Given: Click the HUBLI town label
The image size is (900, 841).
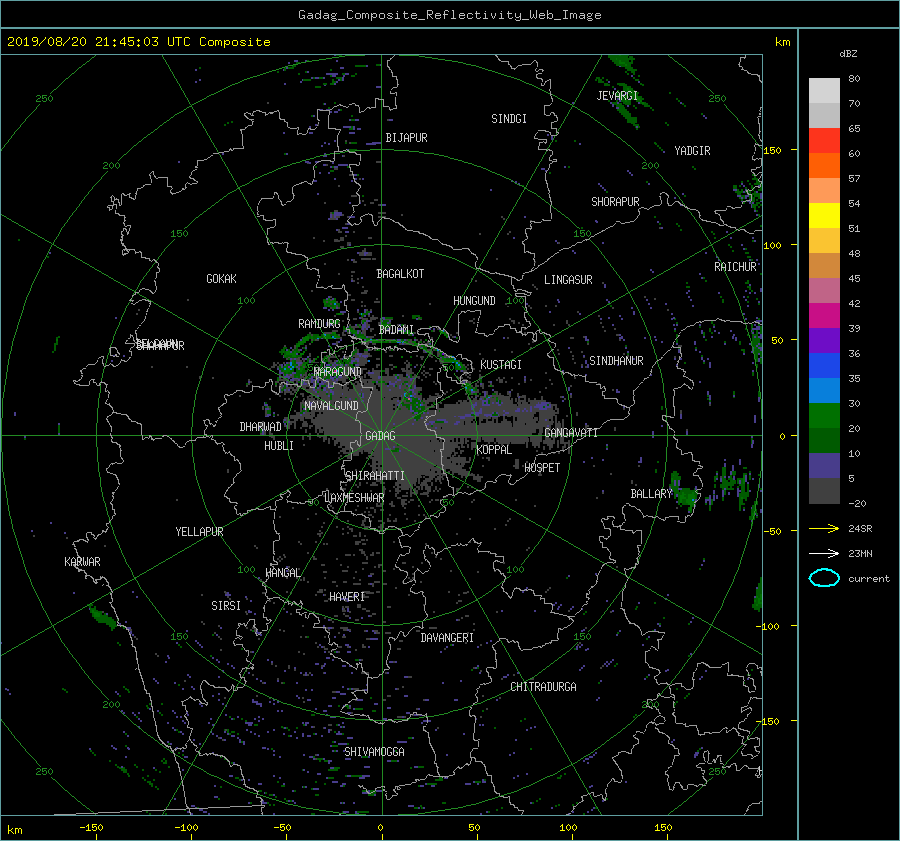Looking at the screenshot, I should [279, 446].
